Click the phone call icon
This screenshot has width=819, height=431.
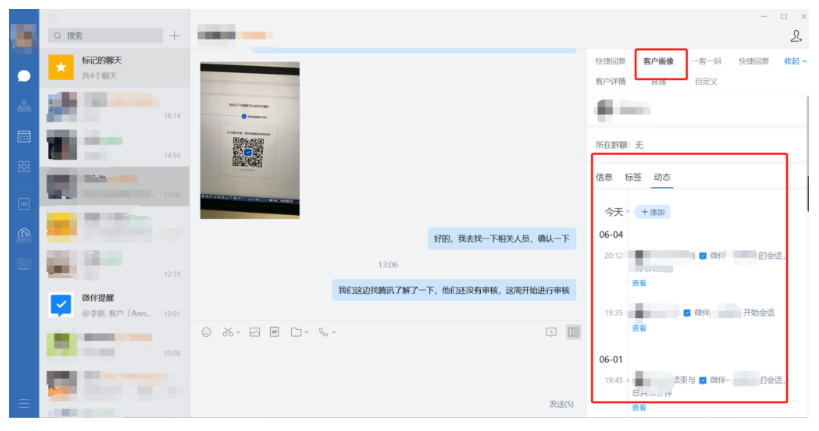tap(323, 332)
